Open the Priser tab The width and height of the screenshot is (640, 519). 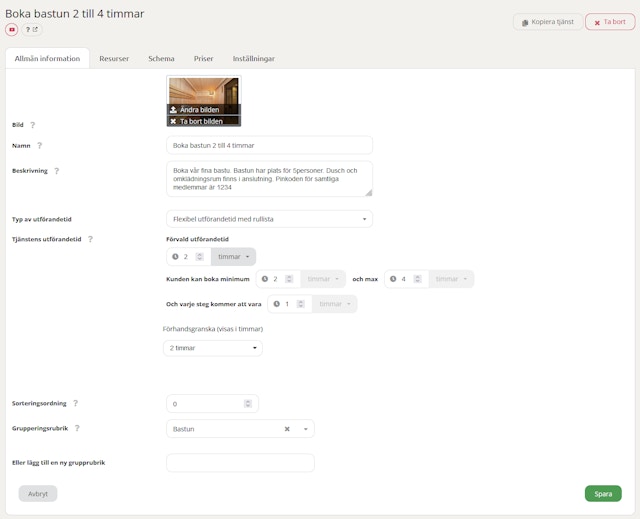point(203,59)
